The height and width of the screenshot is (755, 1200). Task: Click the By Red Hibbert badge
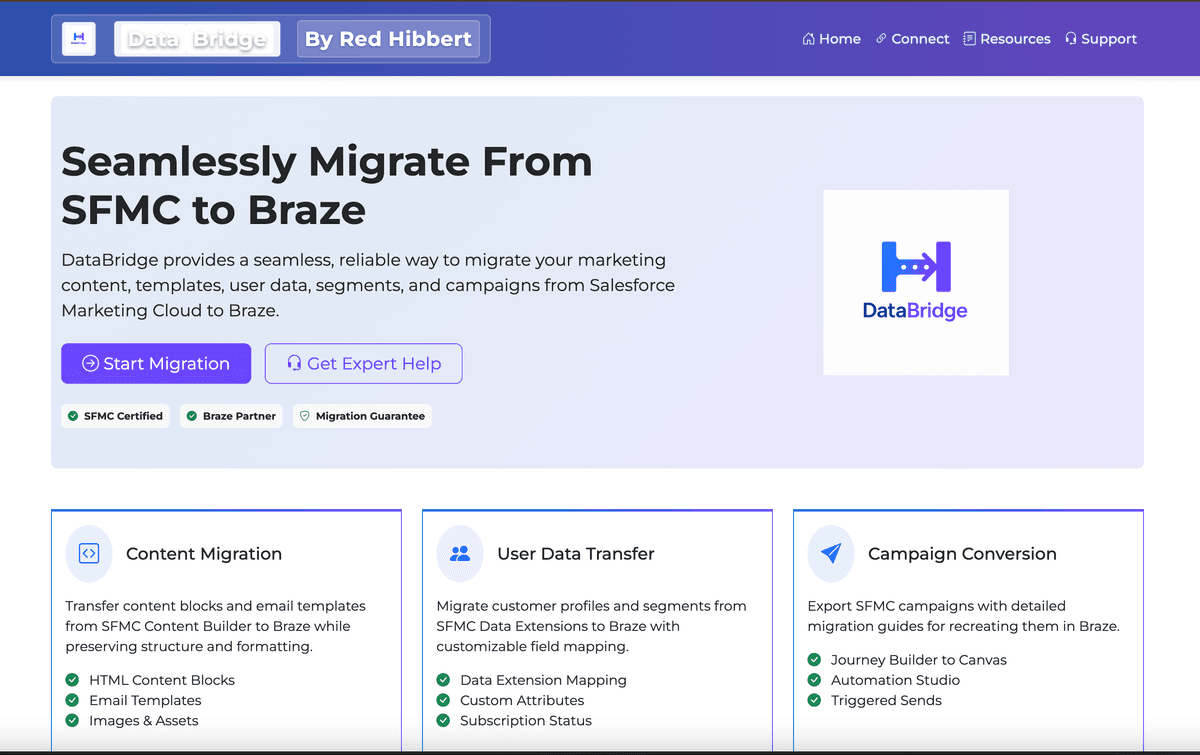pos(388,39)
